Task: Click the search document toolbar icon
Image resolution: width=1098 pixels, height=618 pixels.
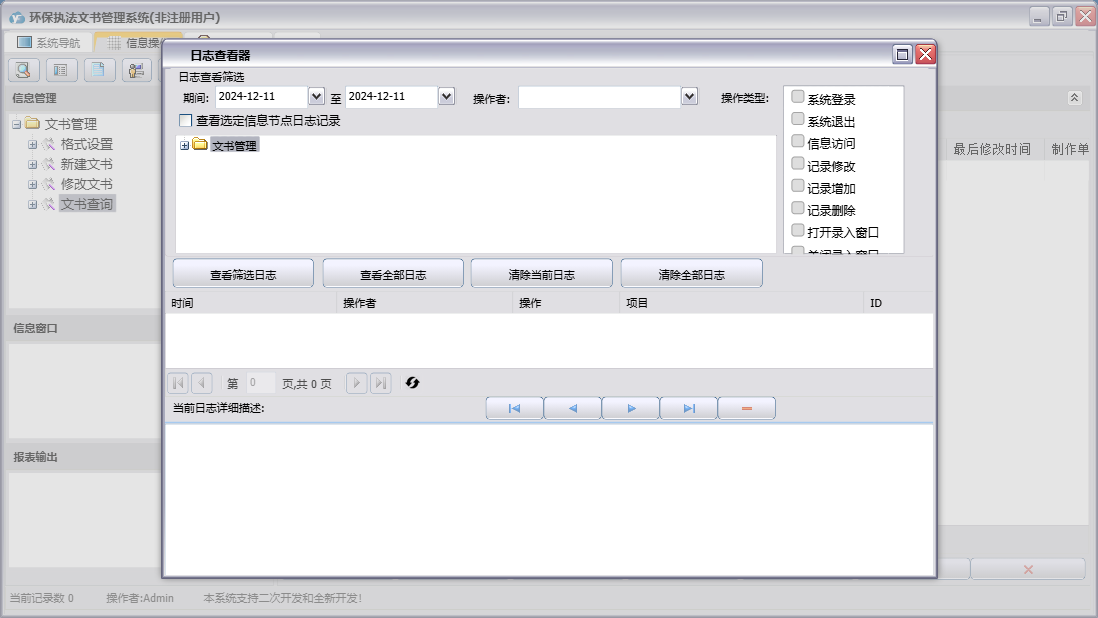Action: [x=23, y=70]
